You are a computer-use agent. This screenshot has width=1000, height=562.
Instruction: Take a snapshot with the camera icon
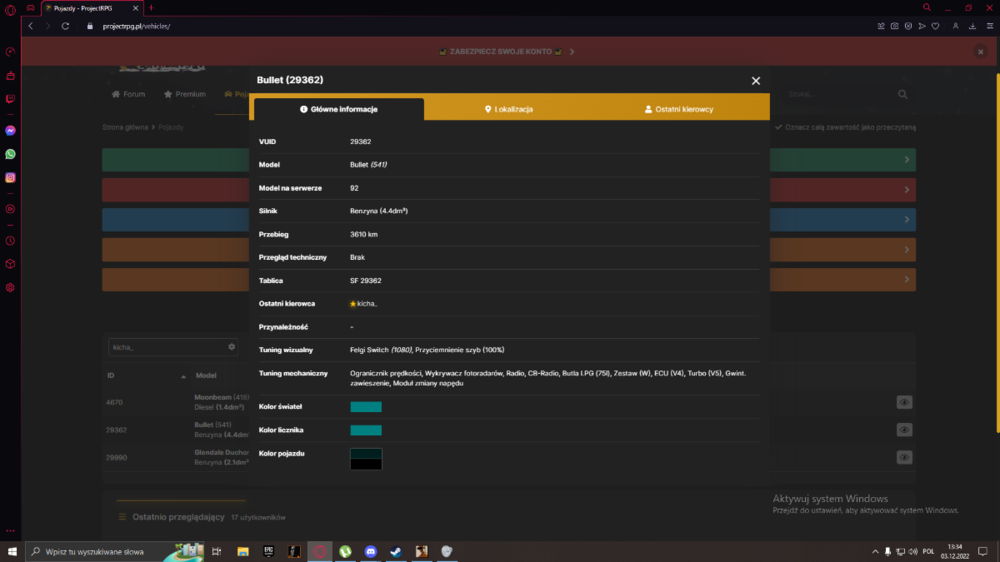[895, 26]
